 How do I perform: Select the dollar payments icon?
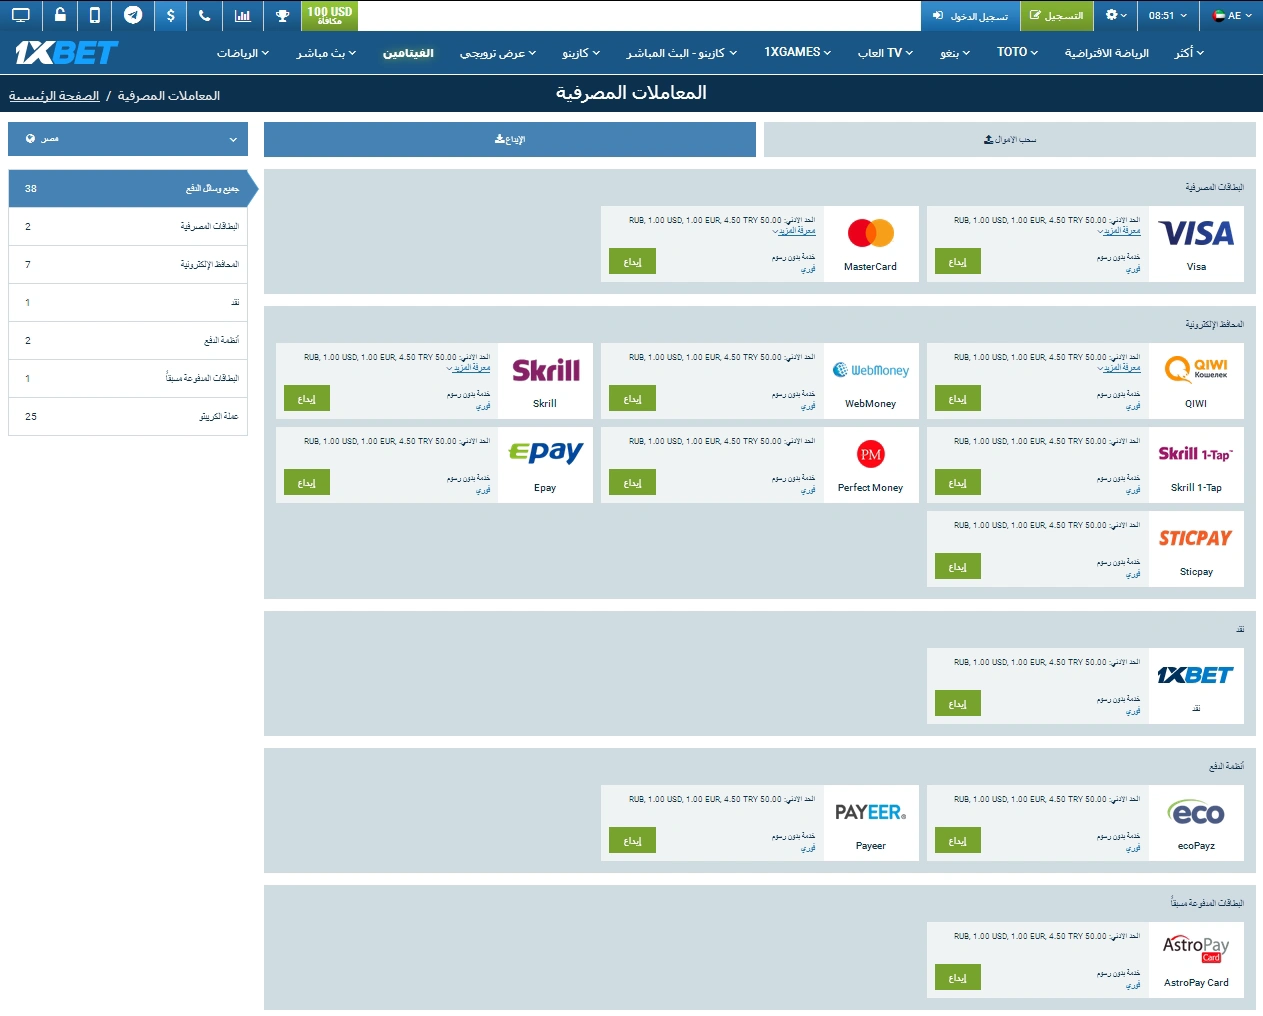[169, 16]
